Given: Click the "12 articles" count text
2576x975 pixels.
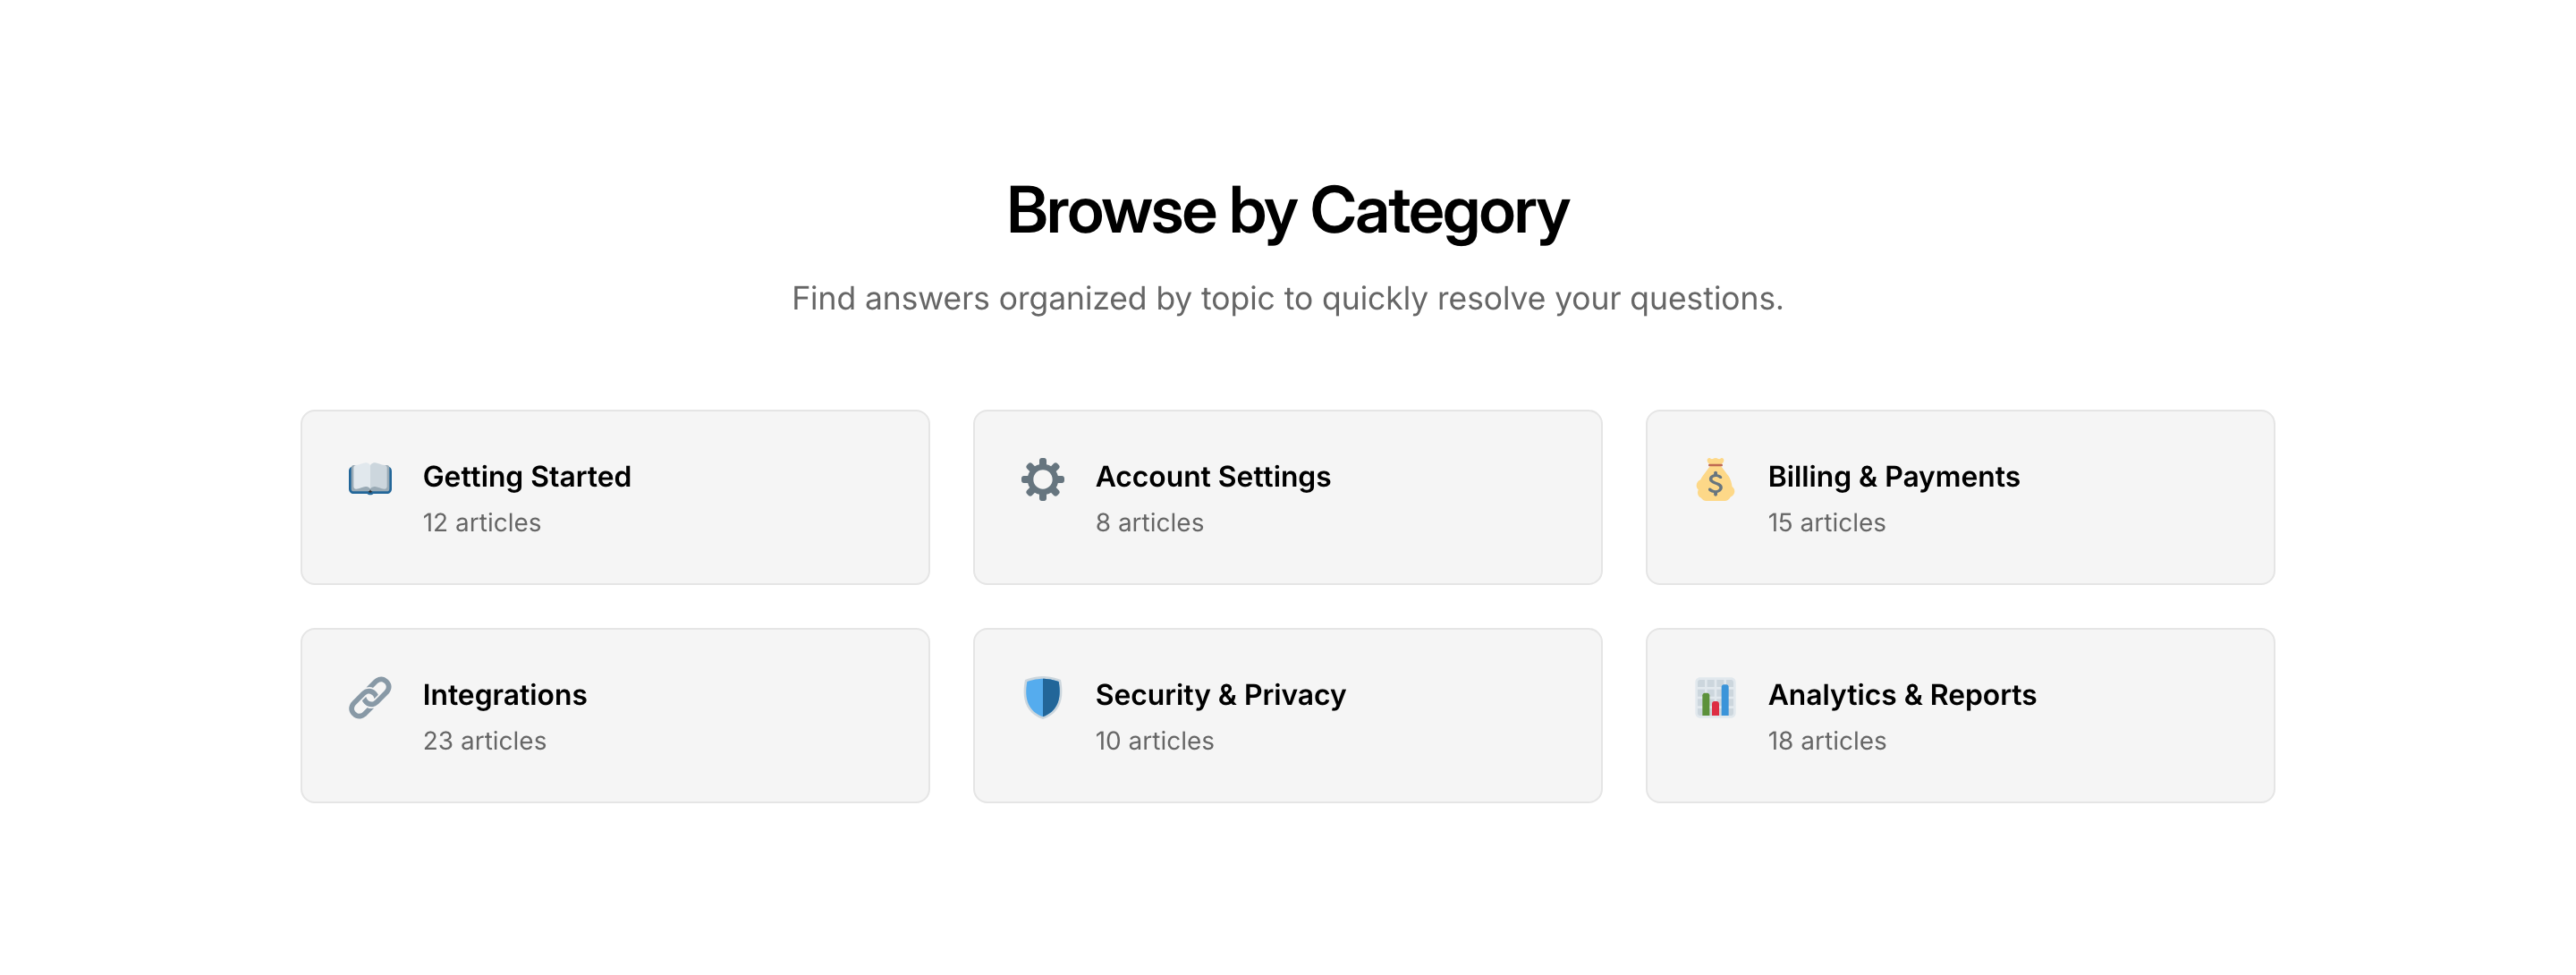Looking at the screenshot, I should tap(481, 523).
